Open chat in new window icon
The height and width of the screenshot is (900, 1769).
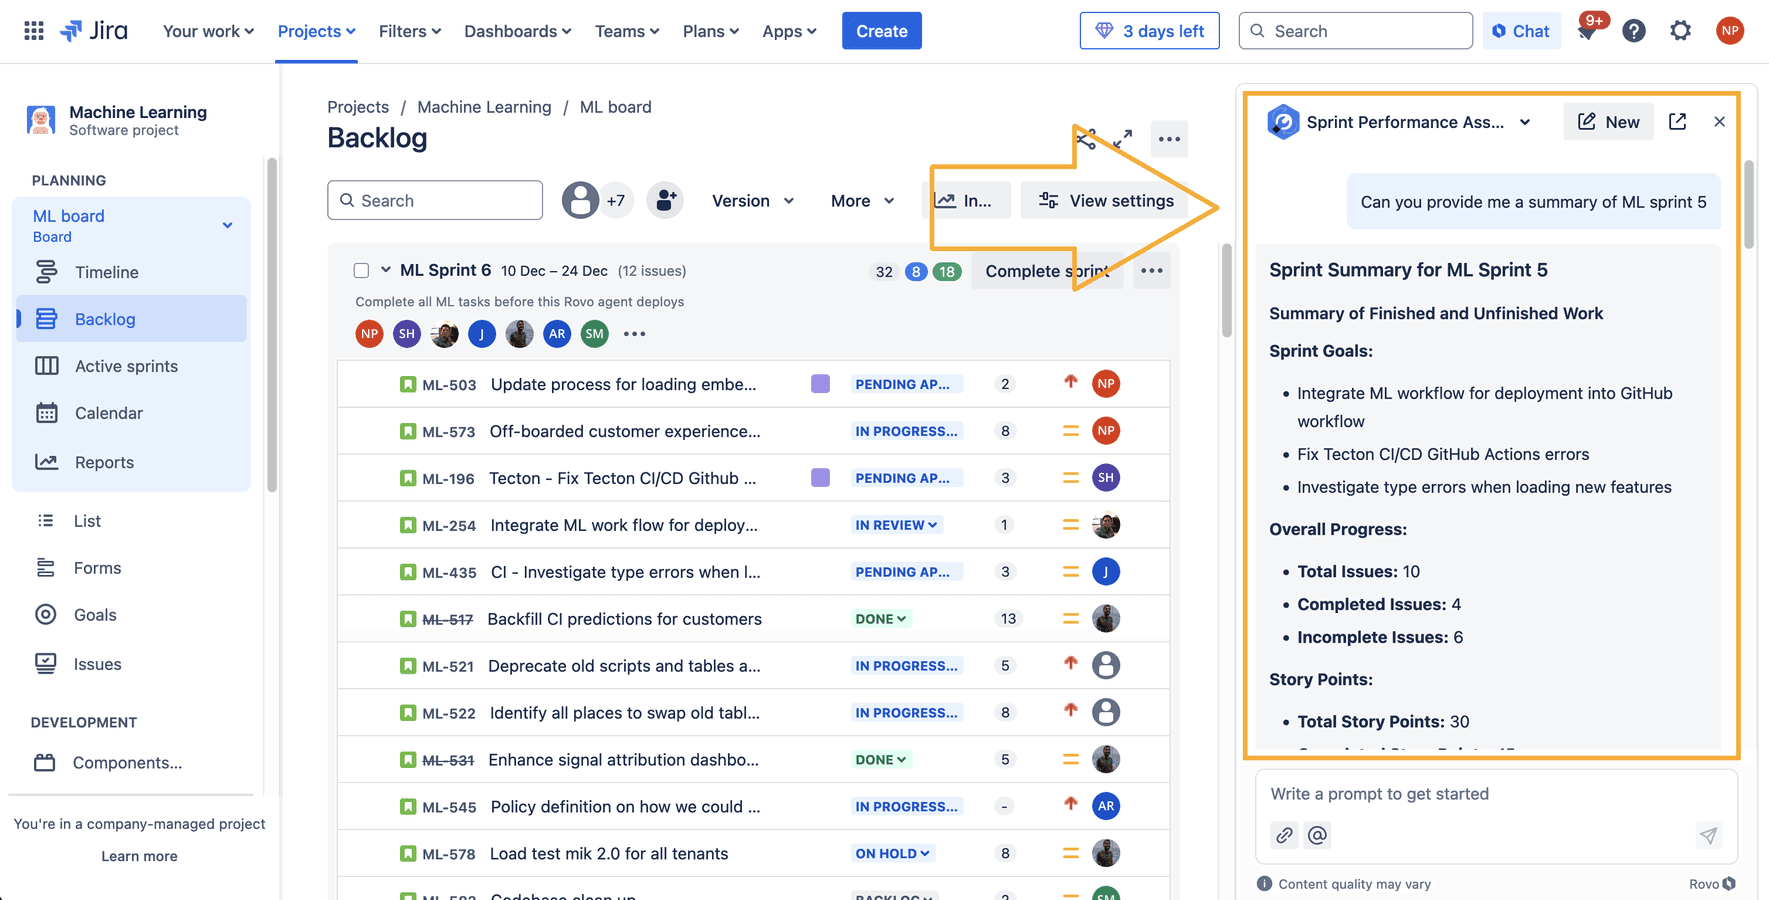(x=1677, y=121)
